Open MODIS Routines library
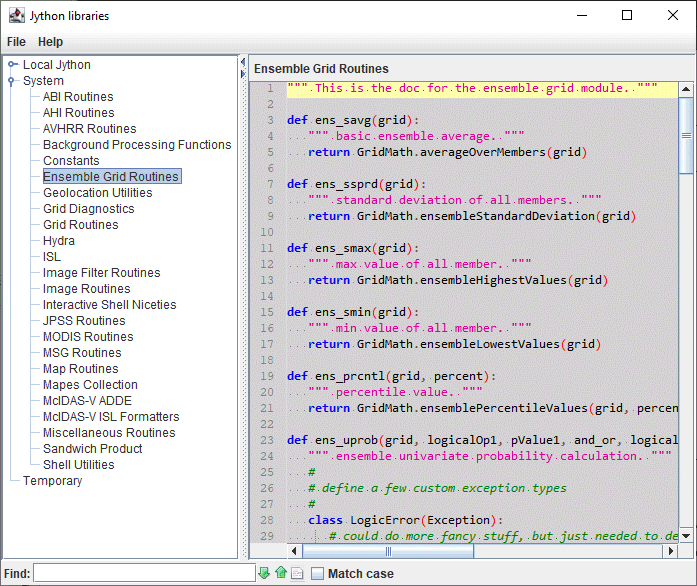 pos(88,337)
